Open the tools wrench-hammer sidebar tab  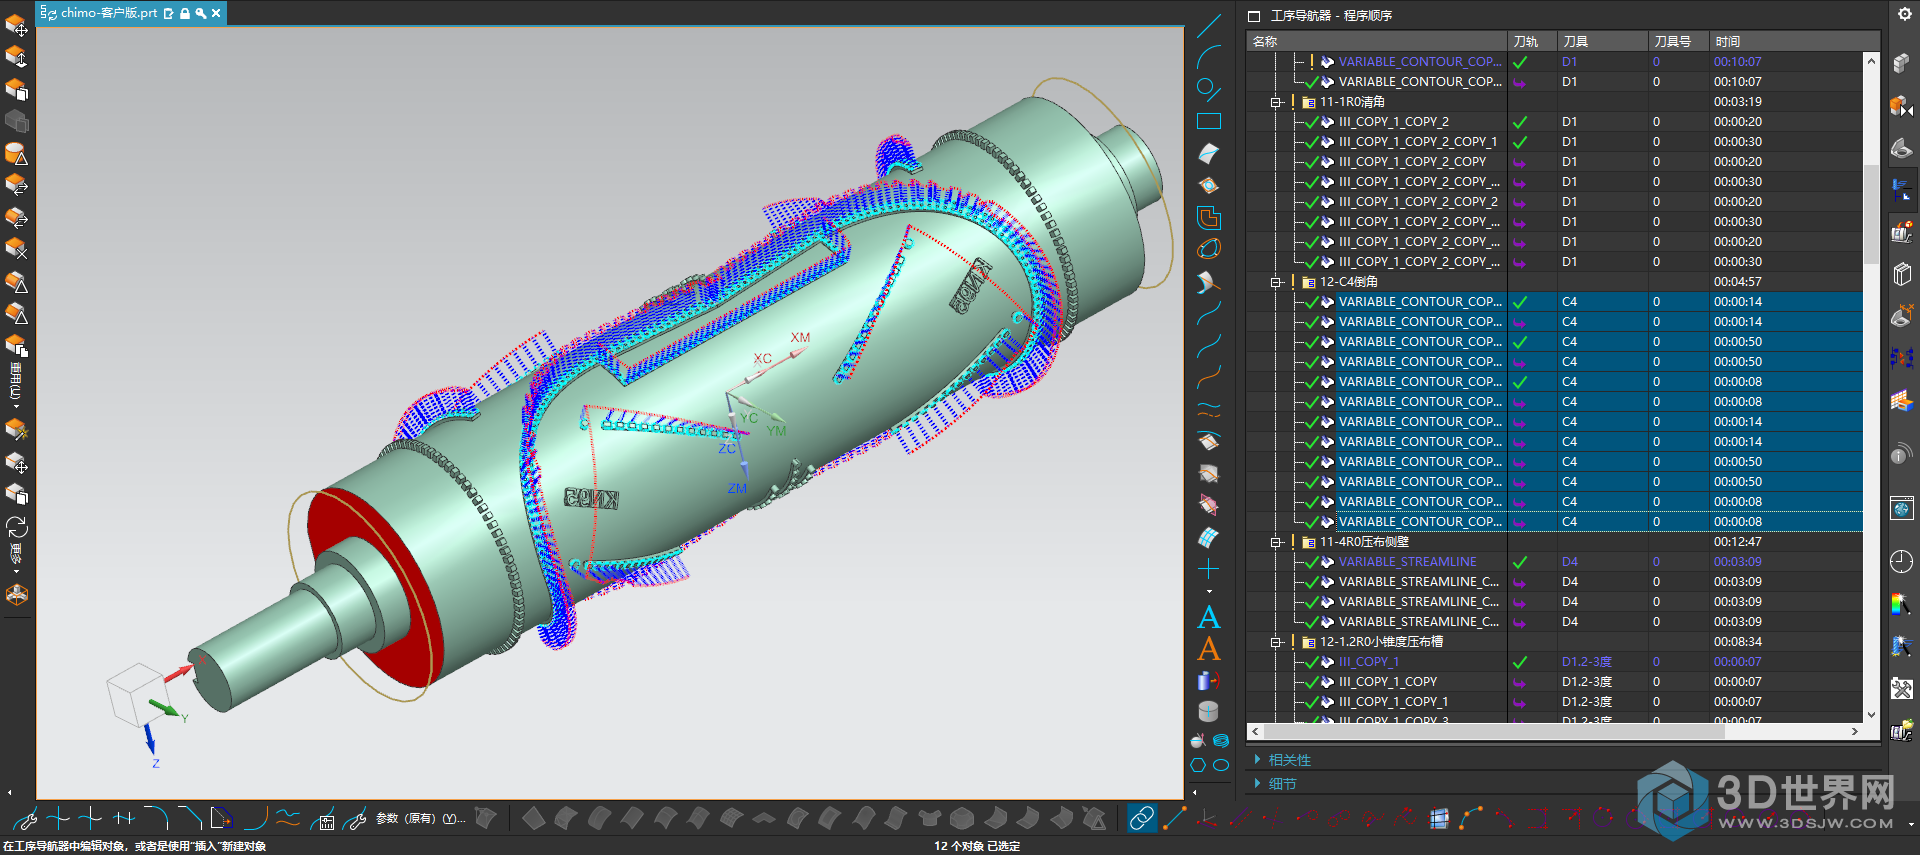point(1902,688)
